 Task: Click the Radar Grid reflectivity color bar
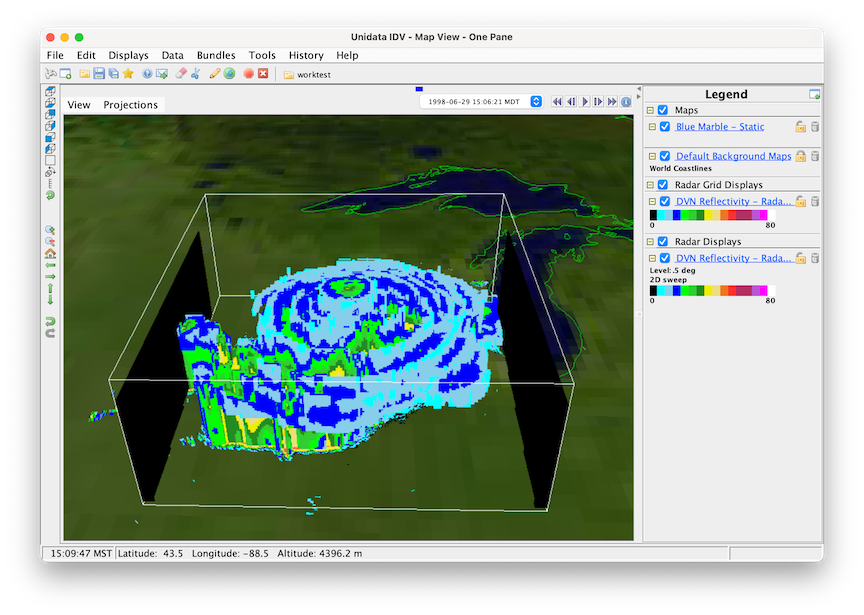point(712,215)
